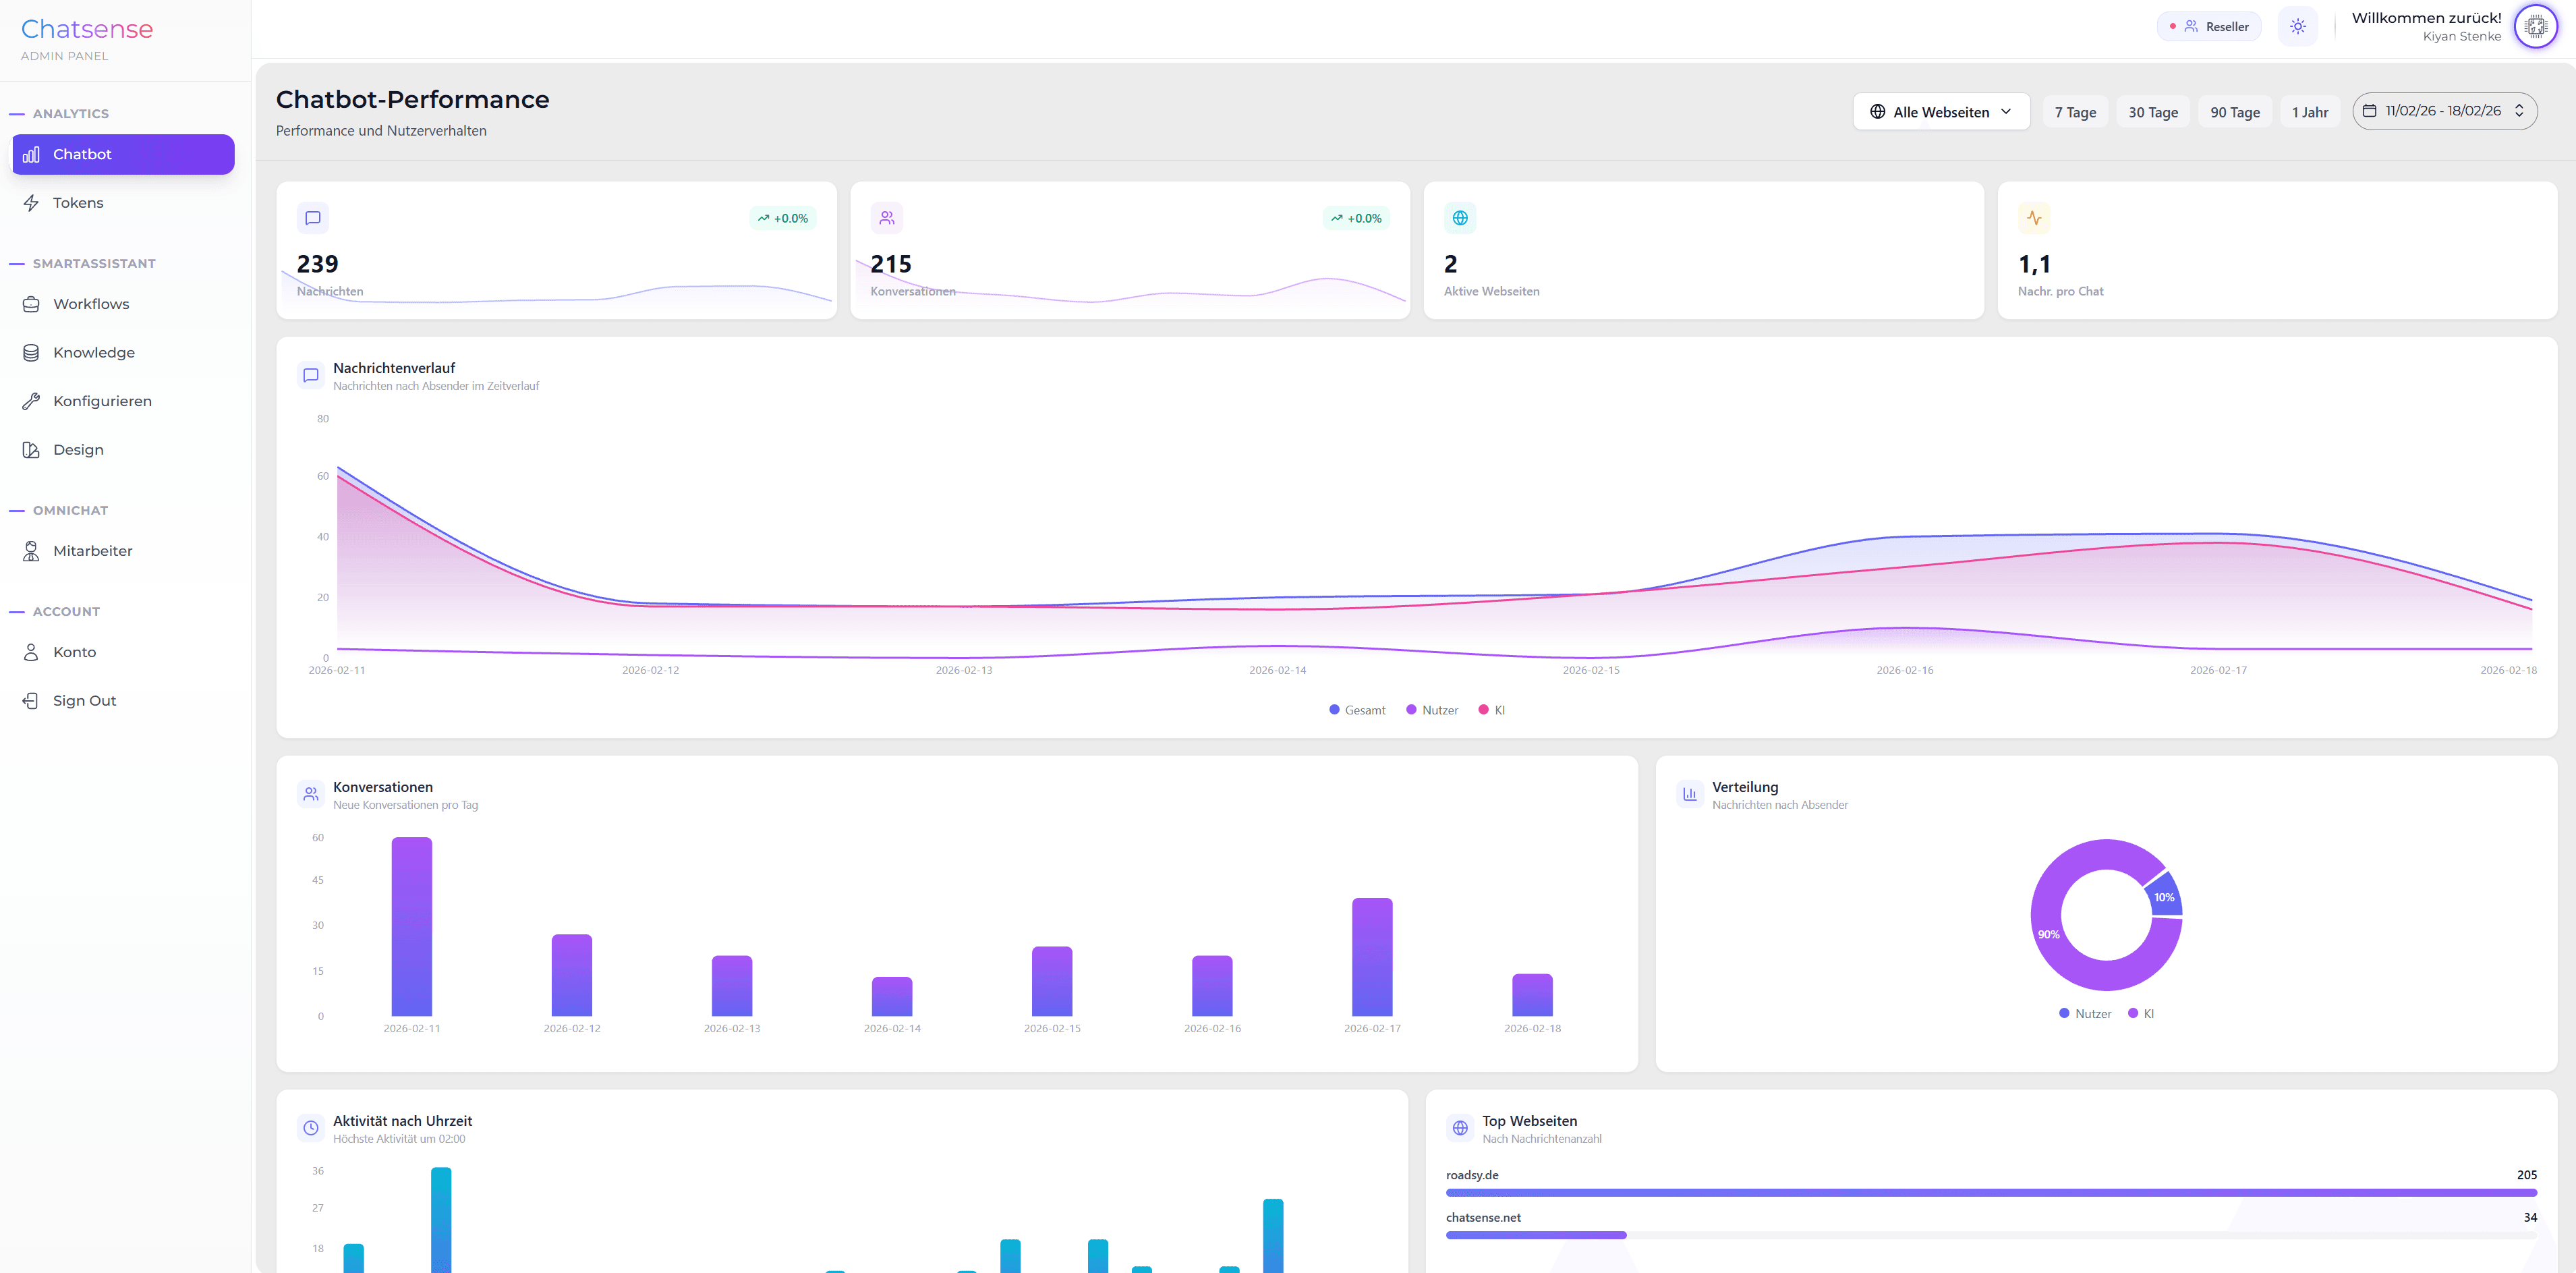Select the Chatbot analytics icon in sidebar

click(x=31, y=154)
